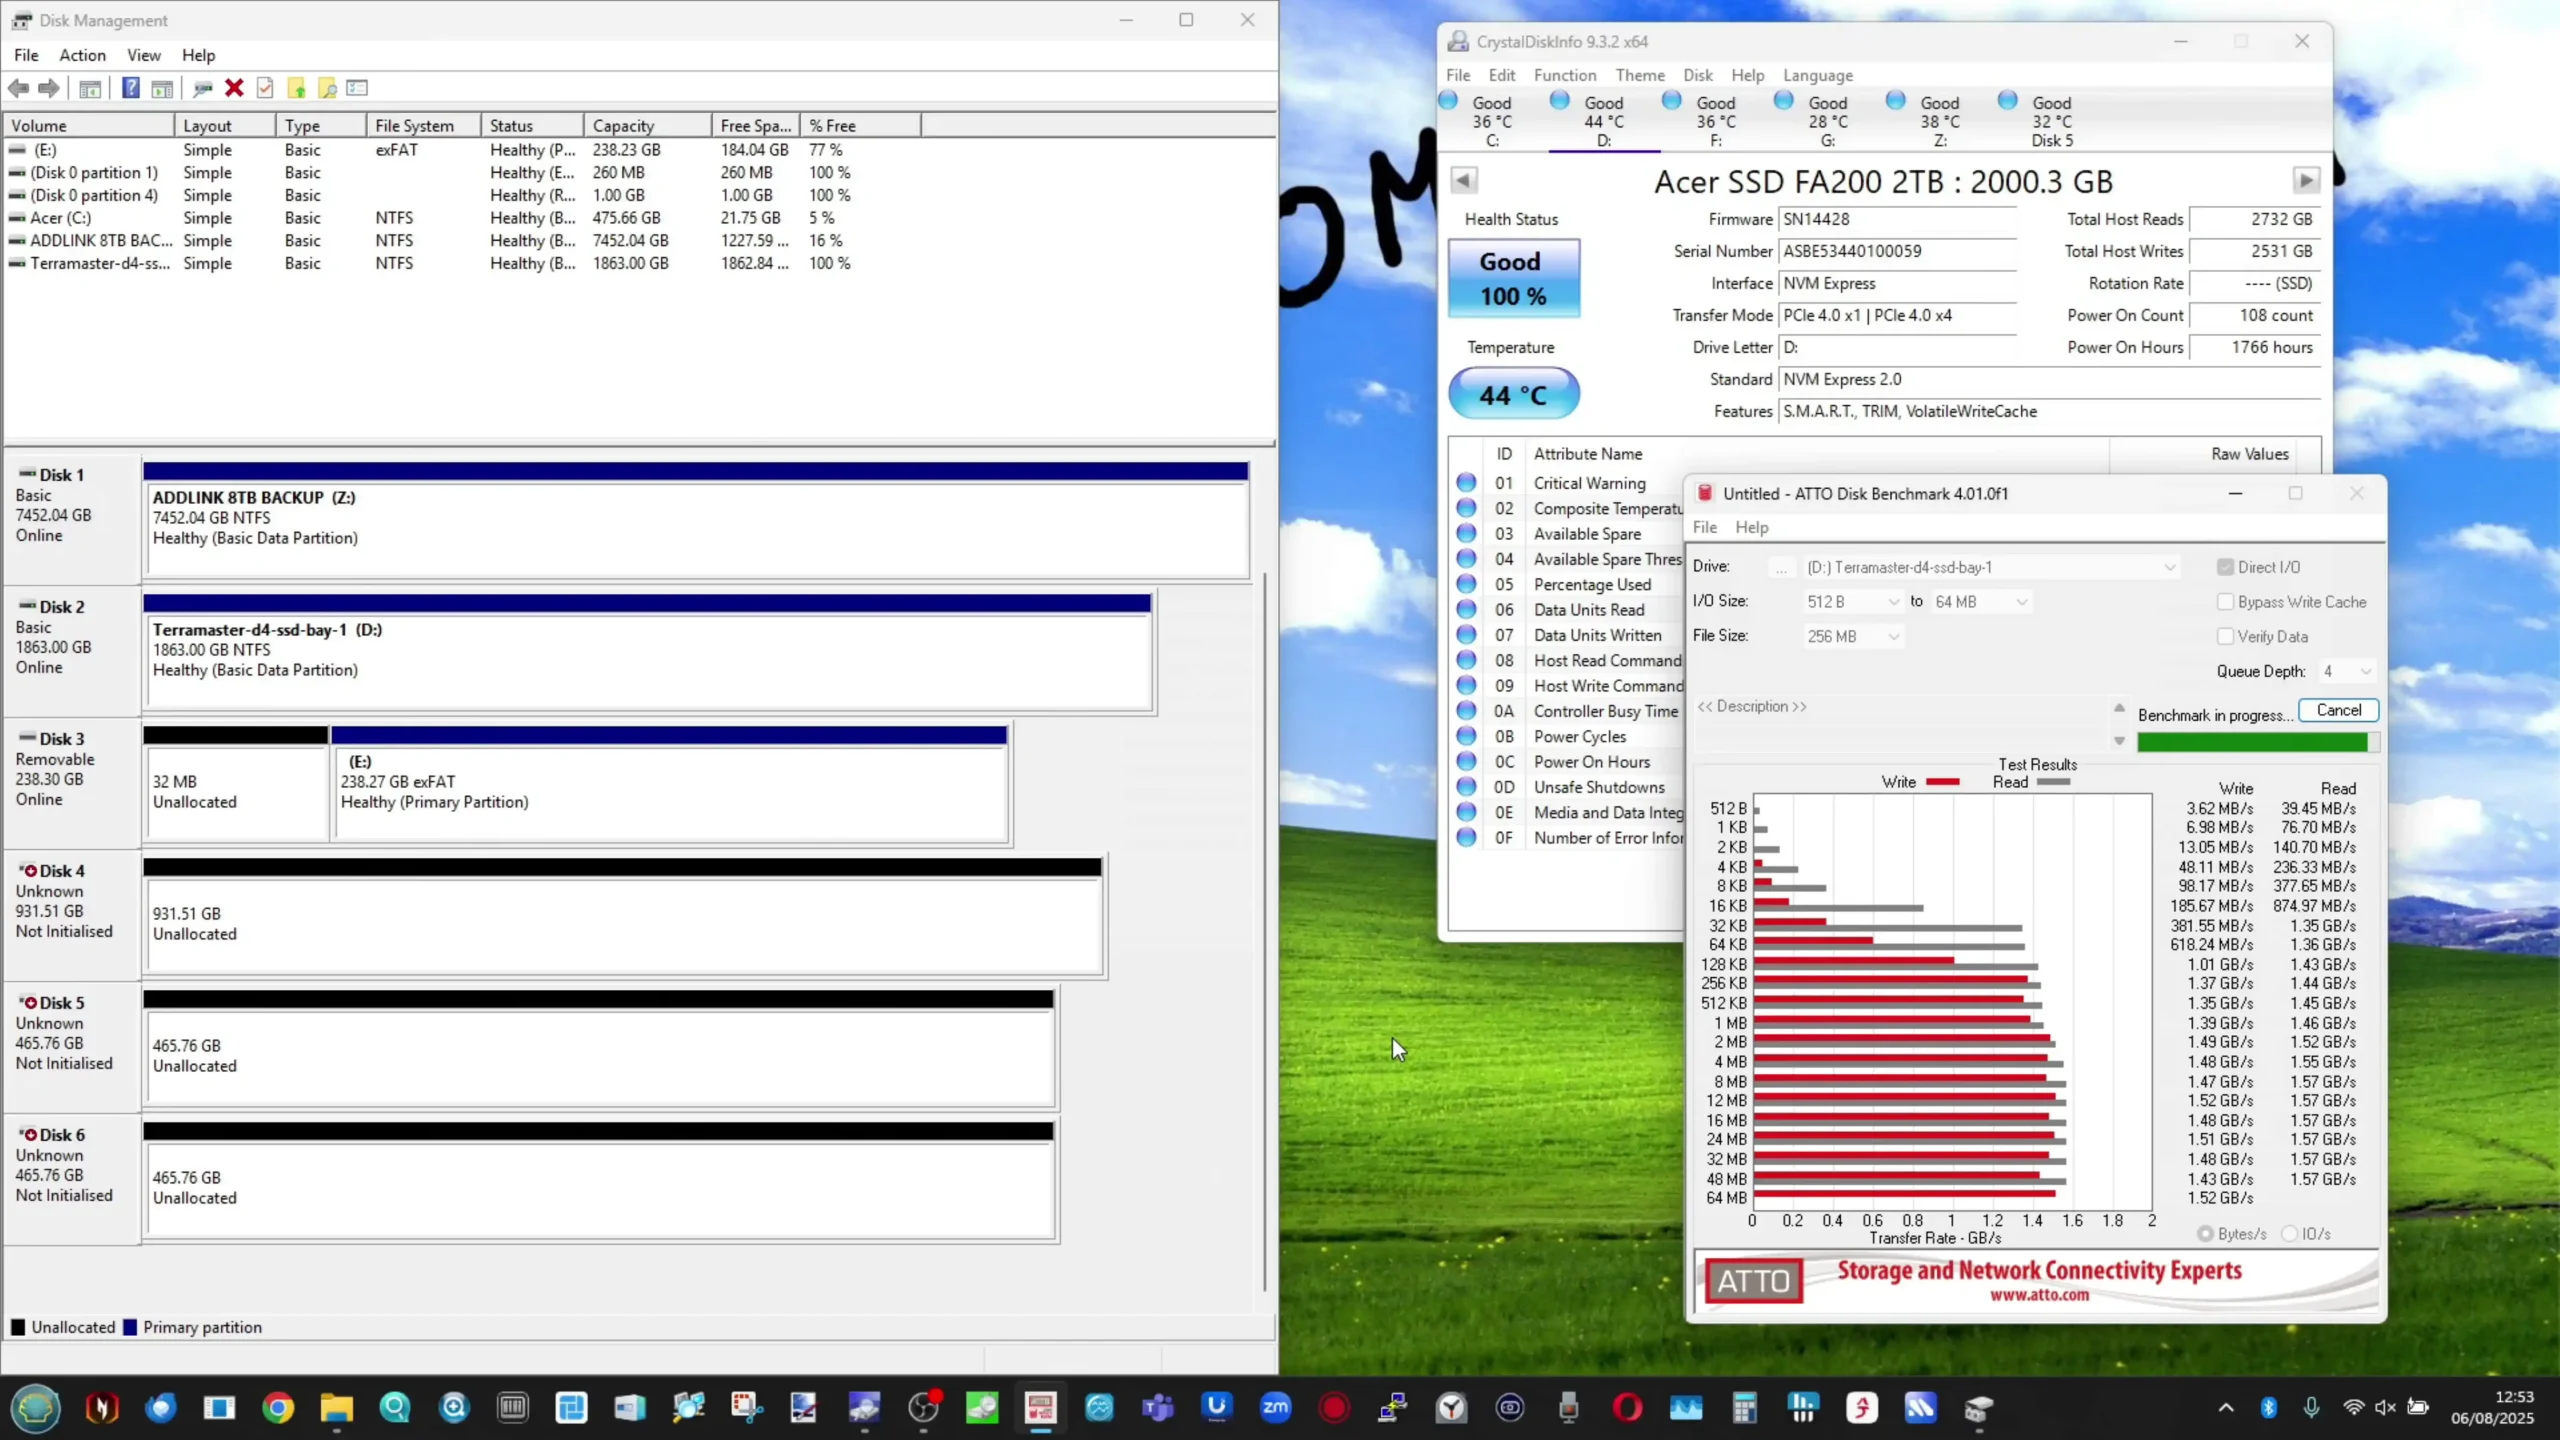Image resolution: width=2560 pixels, height=1440 pixels.
Task: Click the blue question mark Help icon
Action: [x=130, y=88]
